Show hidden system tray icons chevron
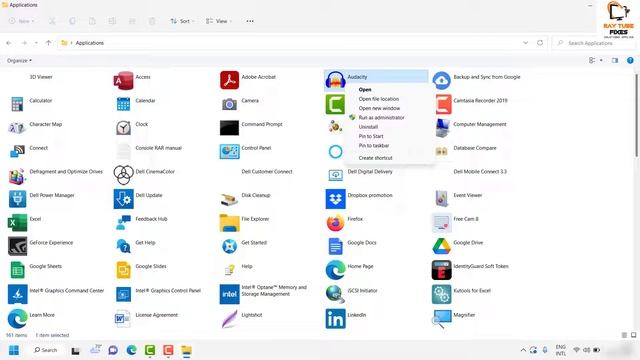The height and width of the screenshot is (360, 640). (x=522, y=350)
